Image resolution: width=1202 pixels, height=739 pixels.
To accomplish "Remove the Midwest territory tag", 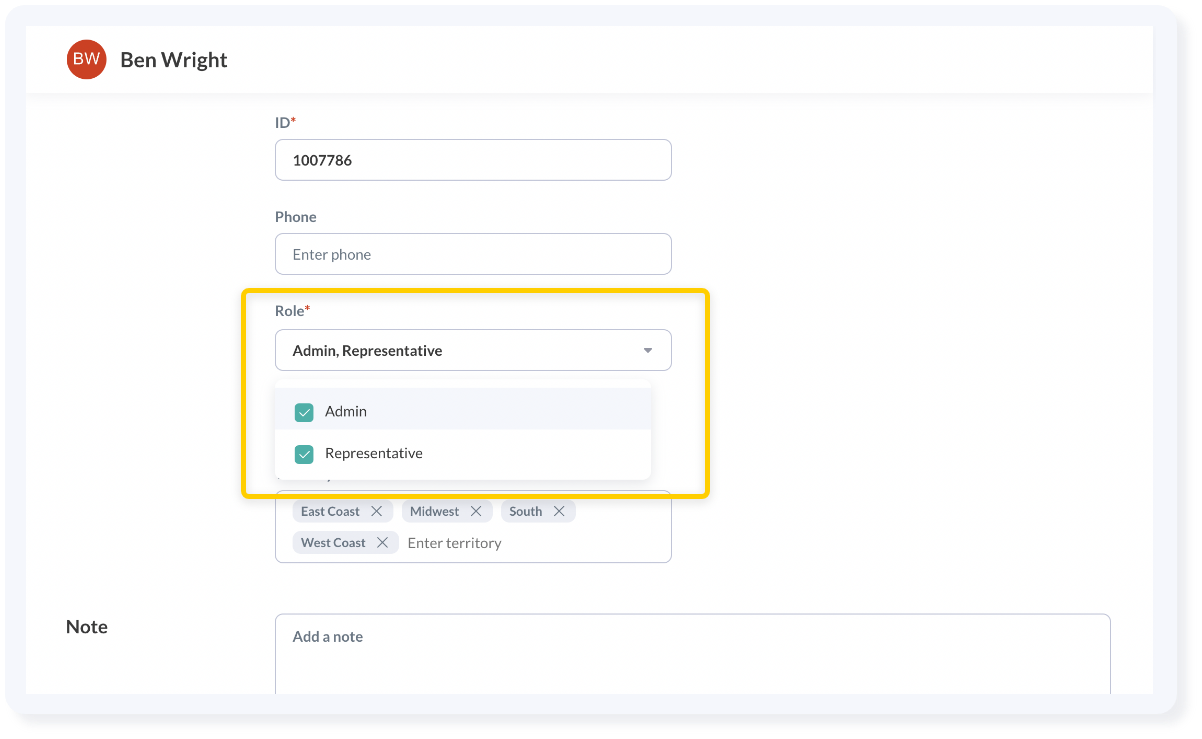I will (478, 511).
